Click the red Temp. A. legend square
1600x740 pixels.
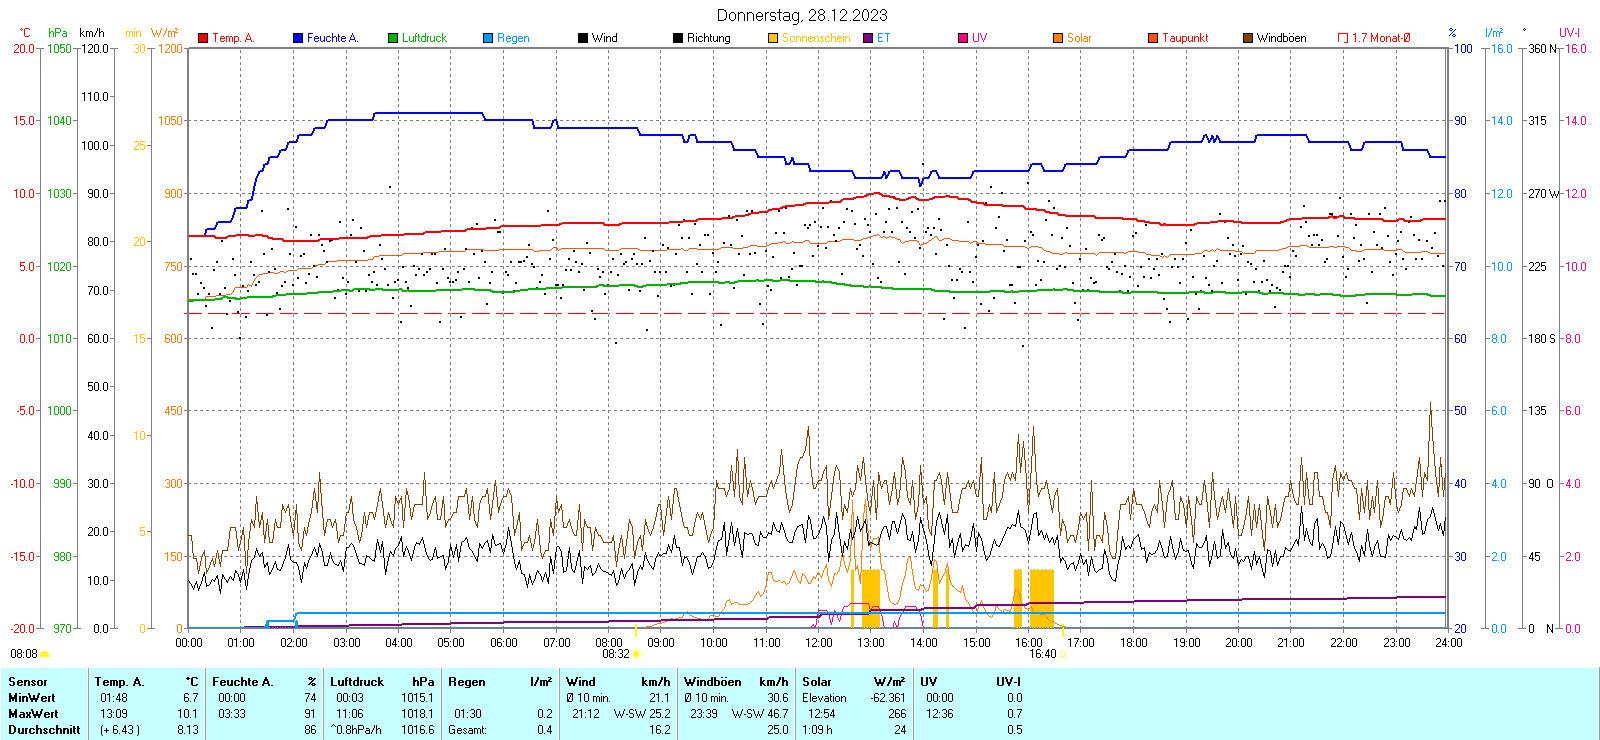click(x=203, y=38)
